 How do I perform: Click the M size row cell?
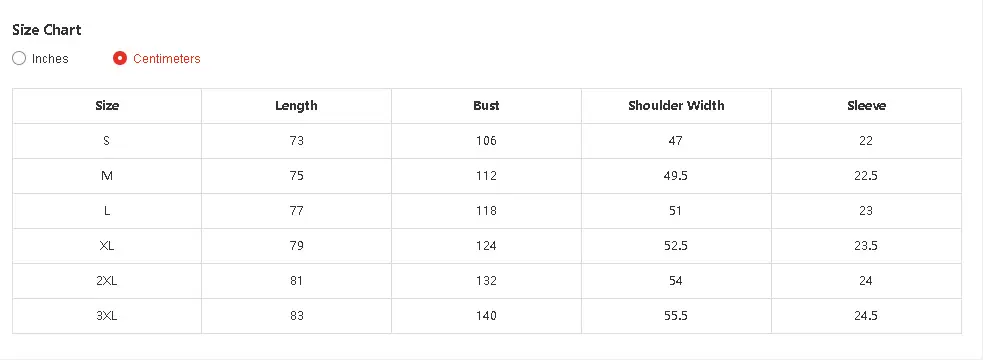(x=107, y=176)
